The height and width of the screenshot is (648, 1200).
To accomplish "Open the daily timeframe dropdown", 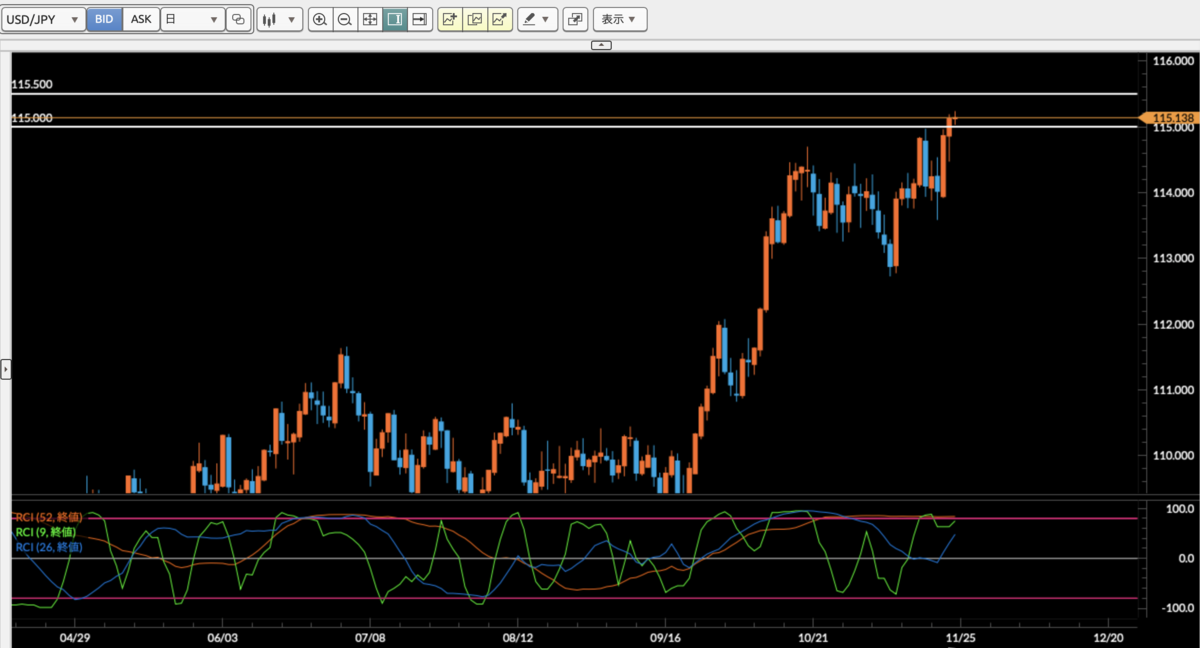I will click(192, 18).
